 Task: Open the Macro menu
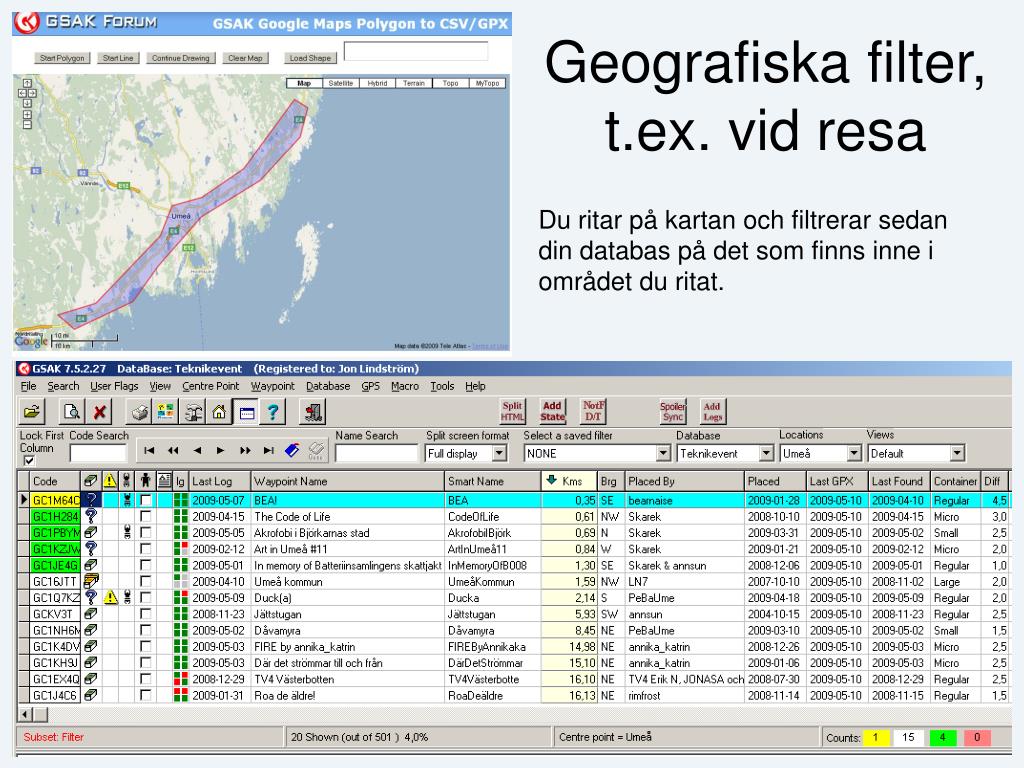405,386
